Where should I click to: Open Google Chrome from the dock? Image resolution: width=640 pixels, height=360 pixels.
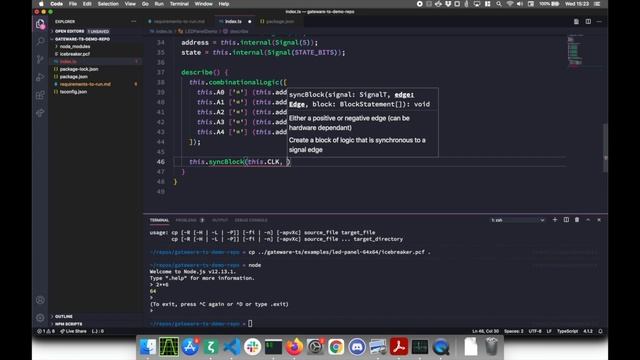pyautogui.click(x=336, y=347)
